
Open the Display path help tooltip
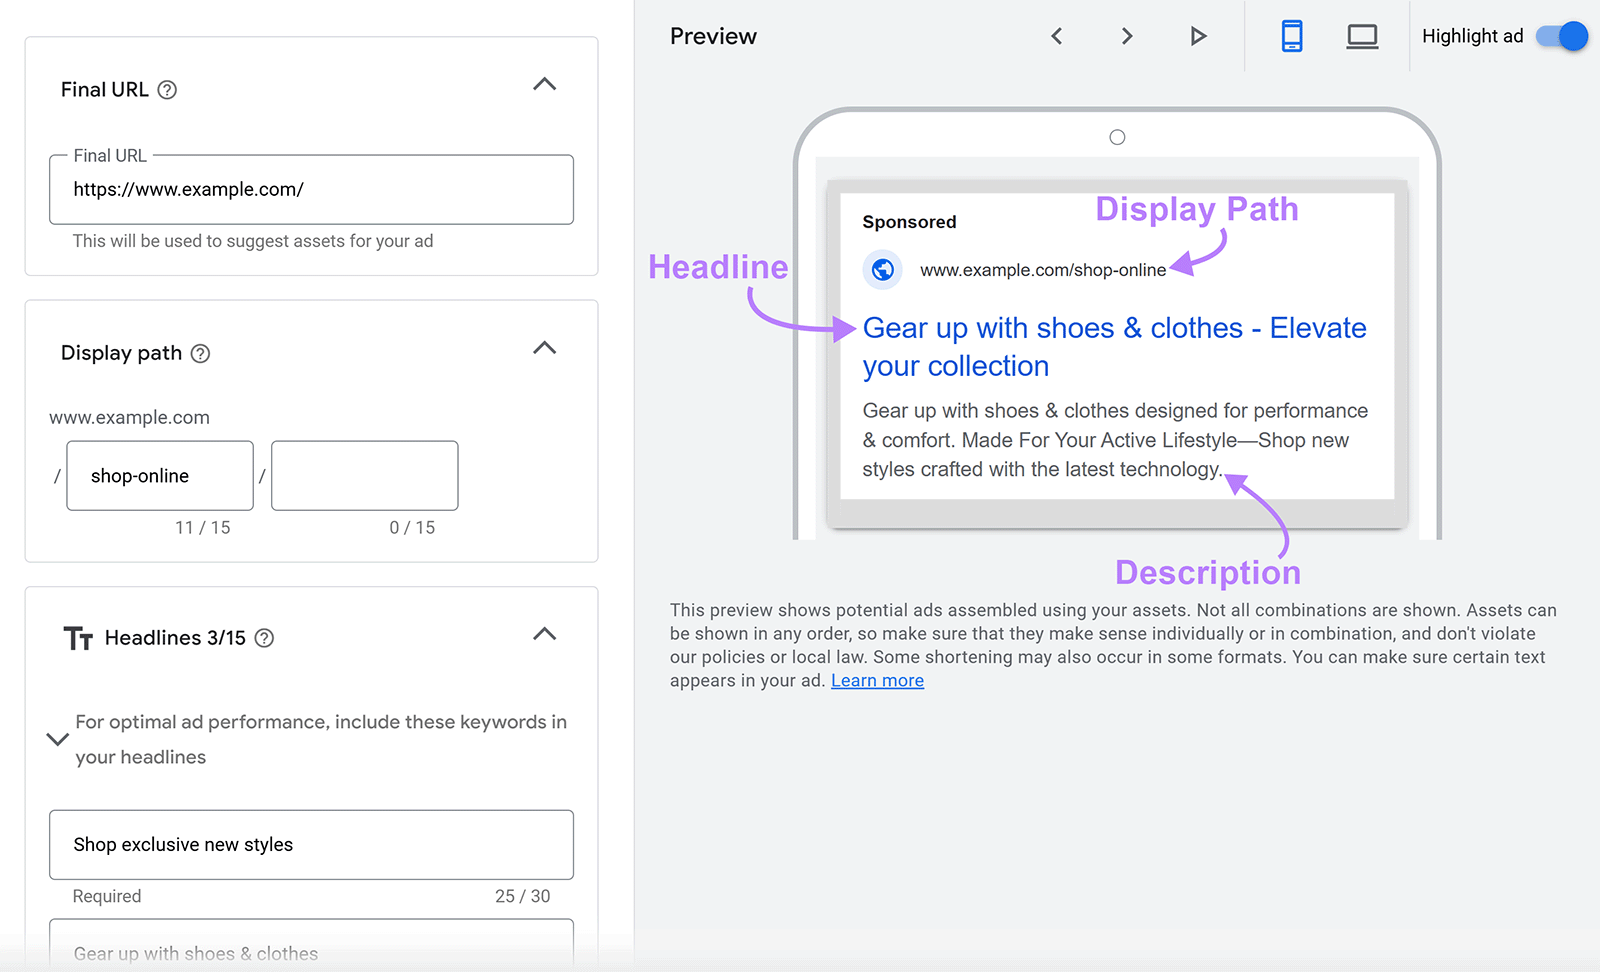tap(200, 353)
